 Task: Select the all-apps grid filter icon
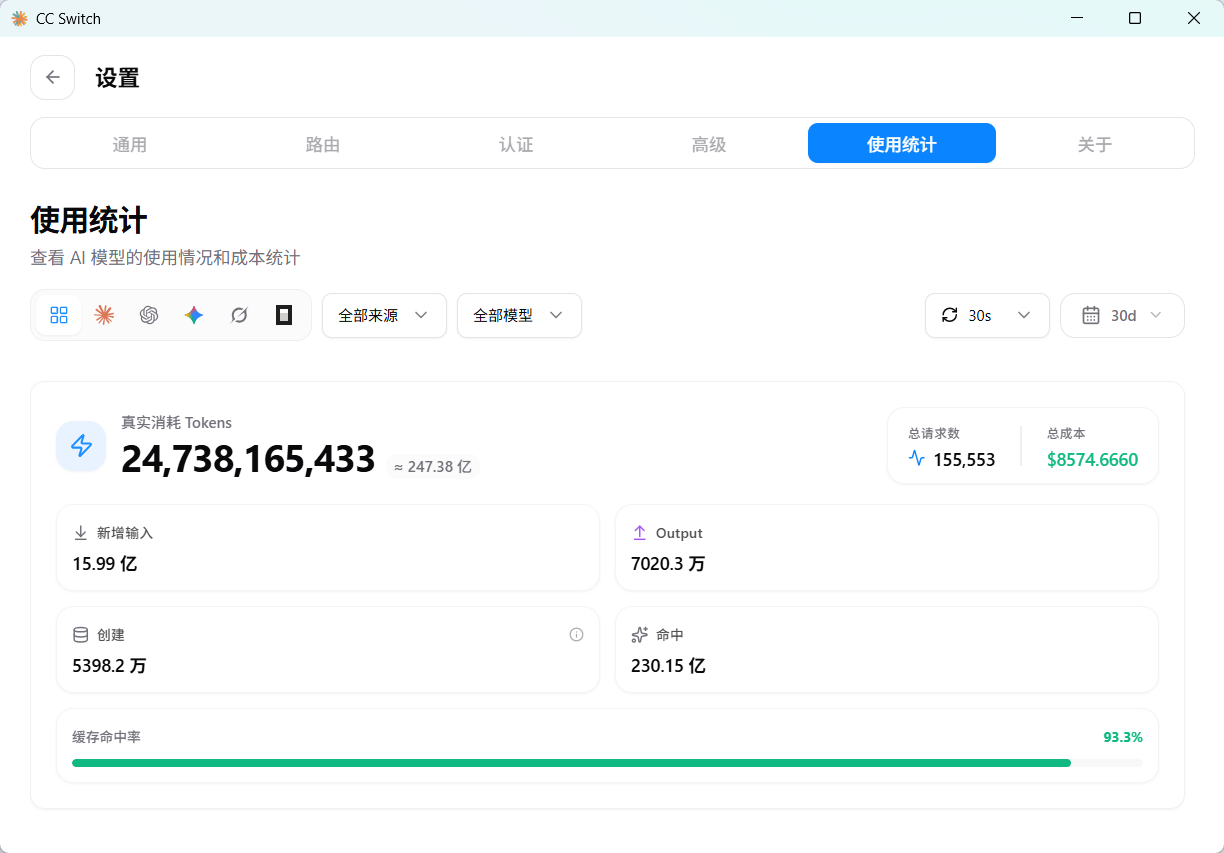59,315
